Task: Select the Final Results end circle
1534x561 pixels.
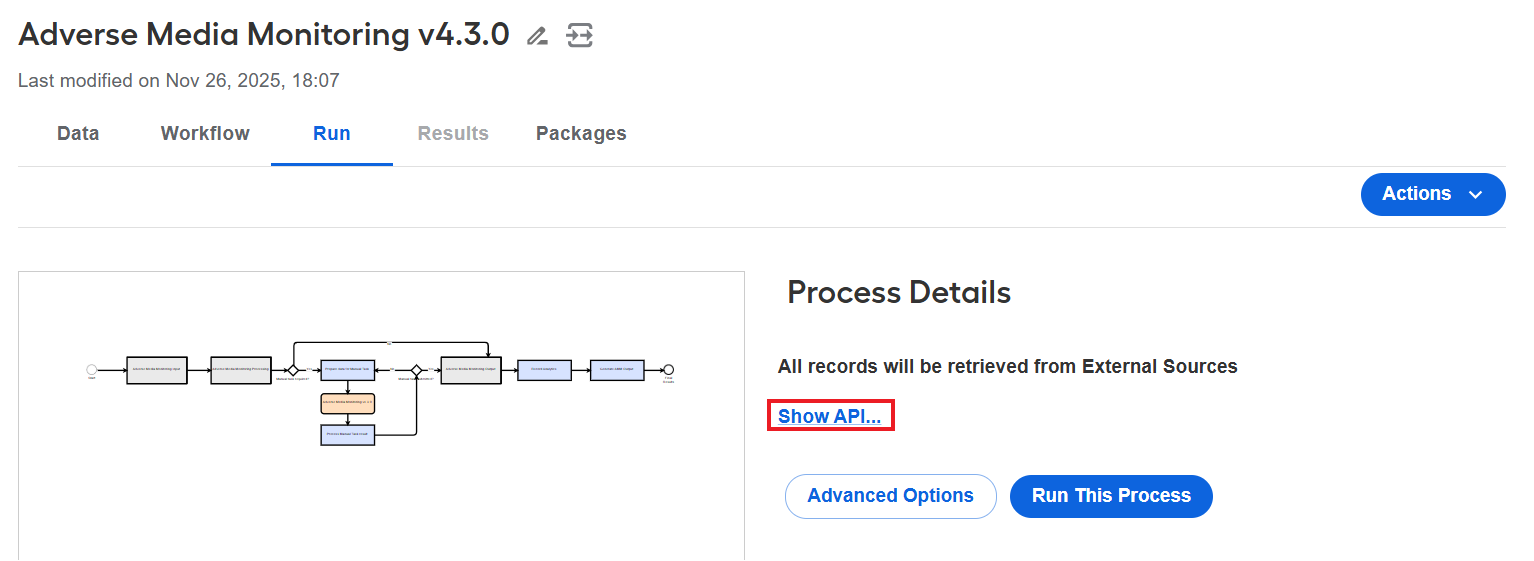Action: click(x=669, y=370)
